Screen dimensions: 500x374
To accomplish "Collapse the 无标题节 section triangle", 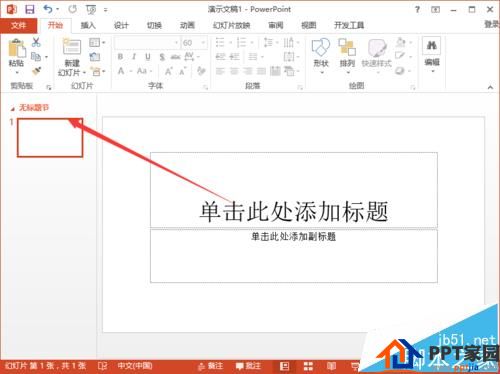I will coord(12,108).
